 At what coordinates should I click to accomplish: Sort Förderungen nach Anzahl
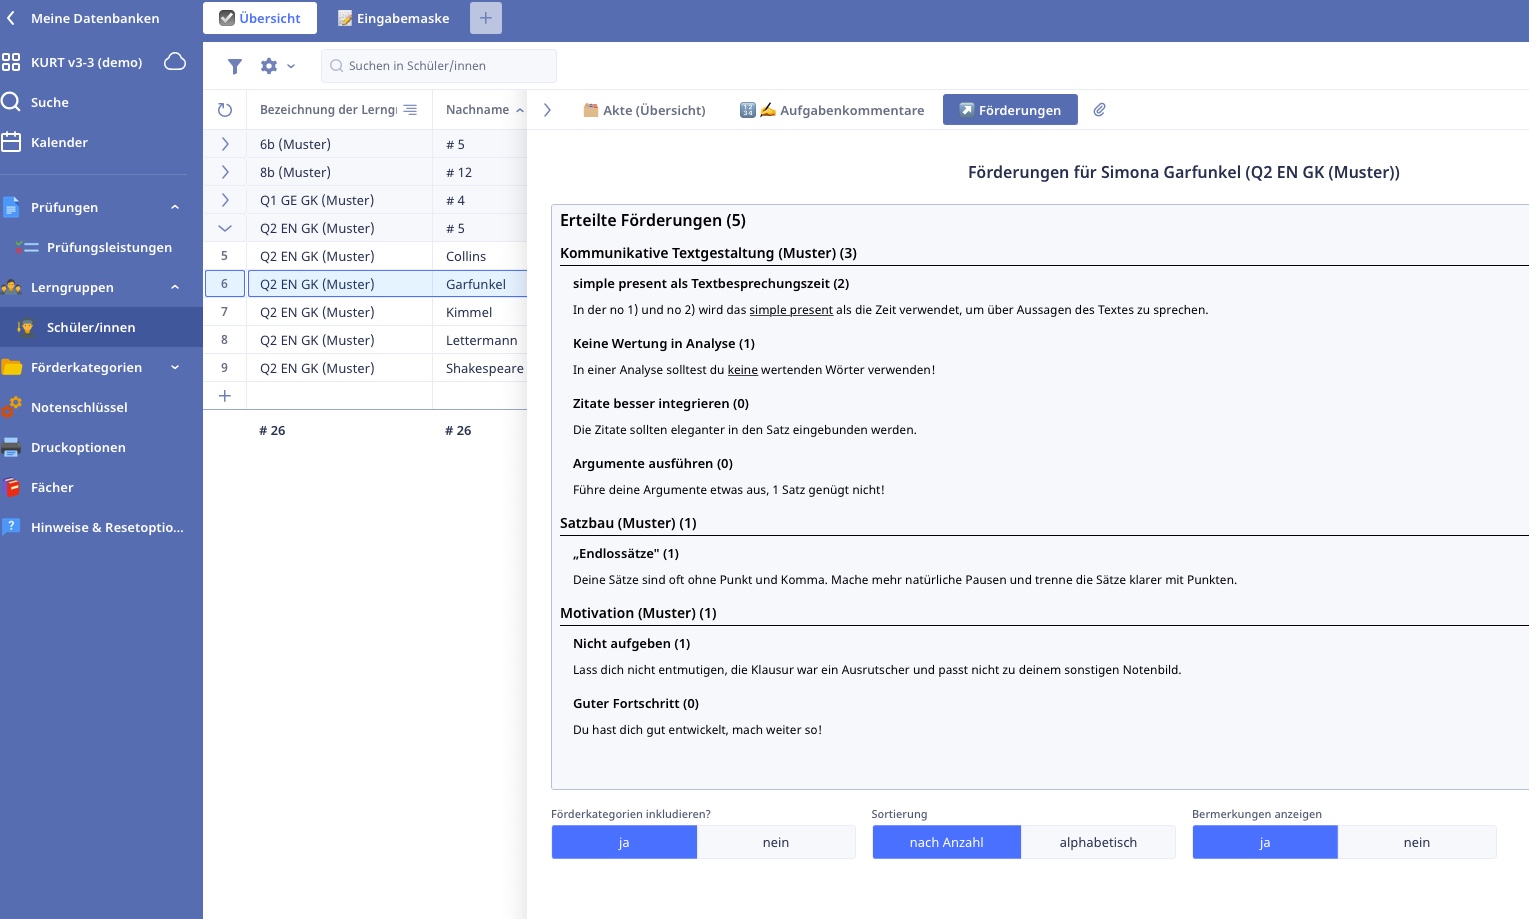coord(946,842)
